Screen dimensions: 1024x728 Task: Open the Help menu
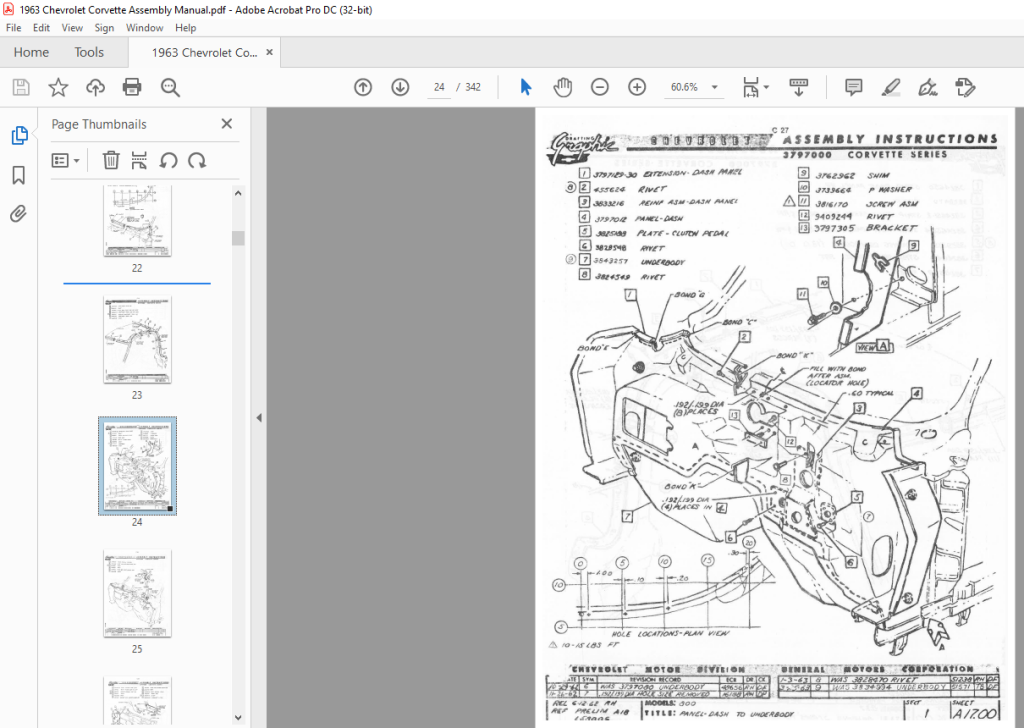(185, 27)
